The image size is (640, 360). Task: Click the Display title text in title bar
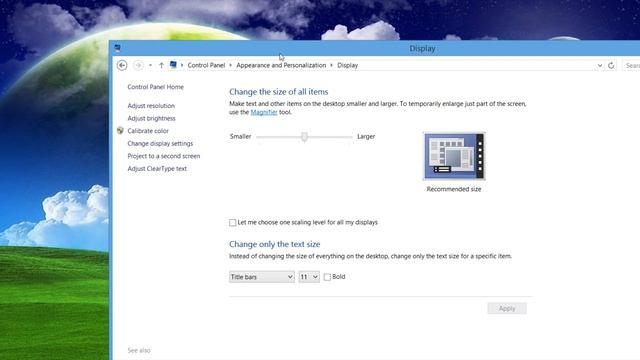coord(422,49)
